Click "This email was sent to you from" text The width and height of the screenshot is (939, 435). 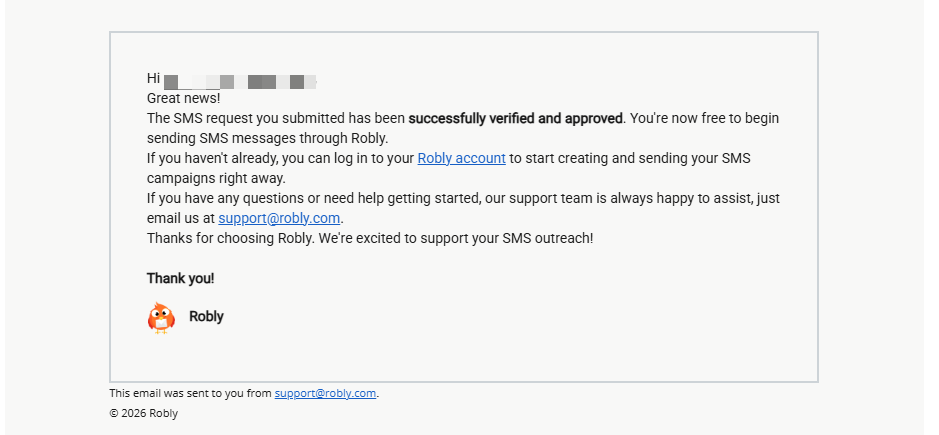click(190, 393)
